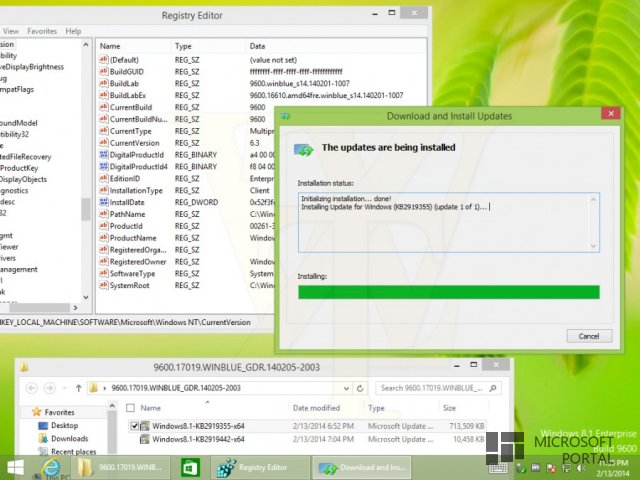Open Recent places in Explorer sidebar
Viewport: 640px width, 480px height.
coord(73,451)
